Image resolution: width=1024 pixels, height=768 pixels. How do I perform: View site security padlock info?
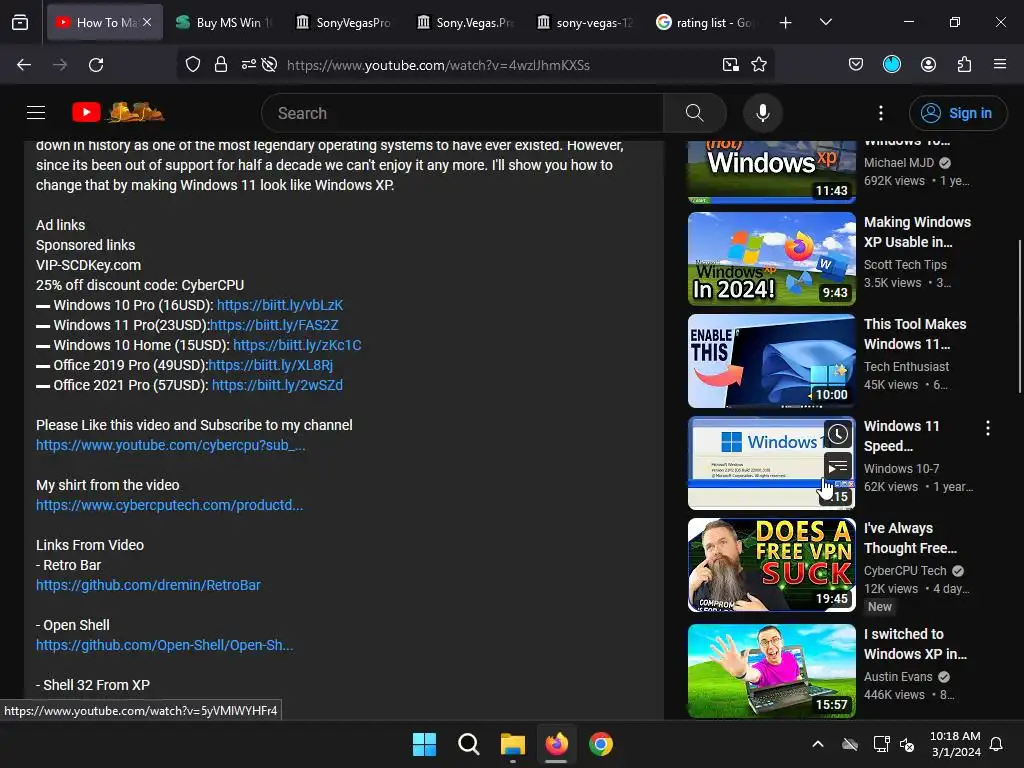pyautogui.click(x=221, y=65)
